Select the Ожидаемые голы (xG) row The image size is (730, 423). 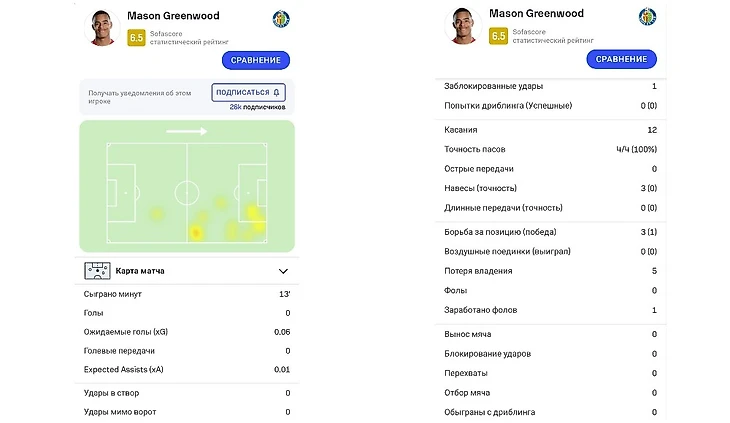coord(187,332)
